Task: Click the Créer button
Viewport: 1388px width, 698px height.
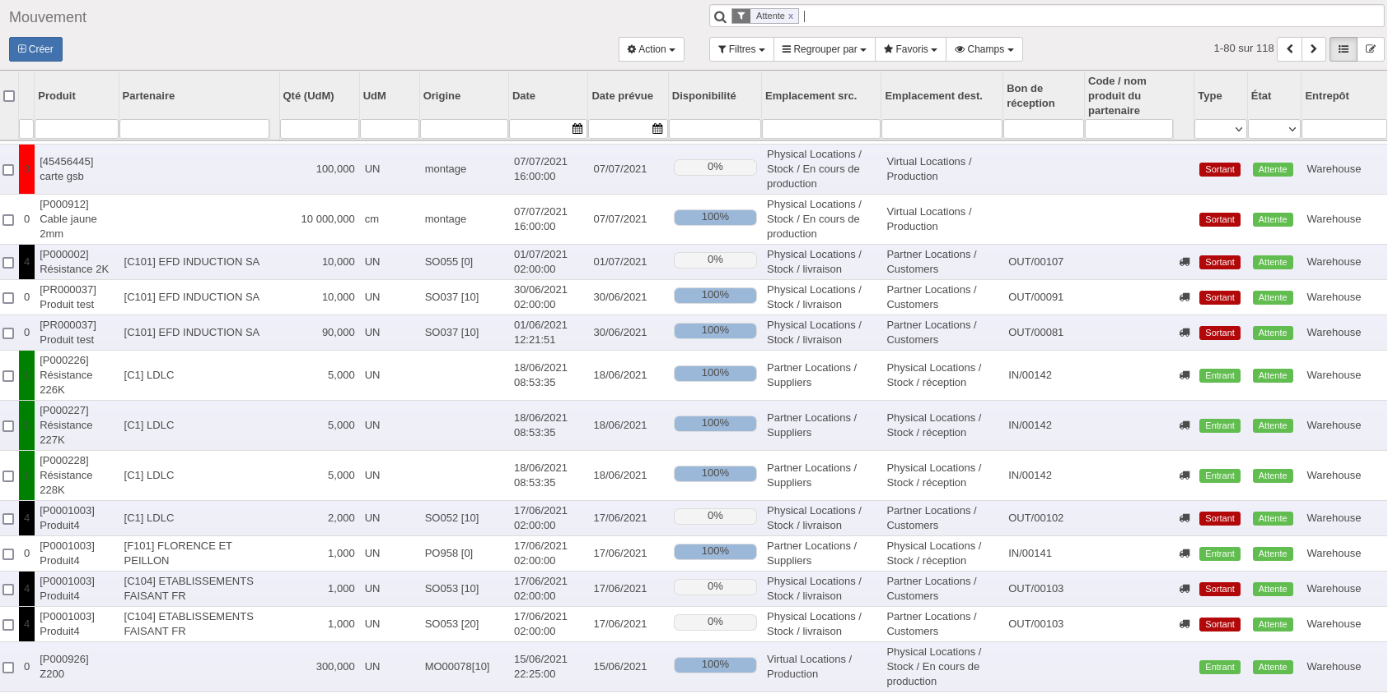Action: tap(36, 49)
